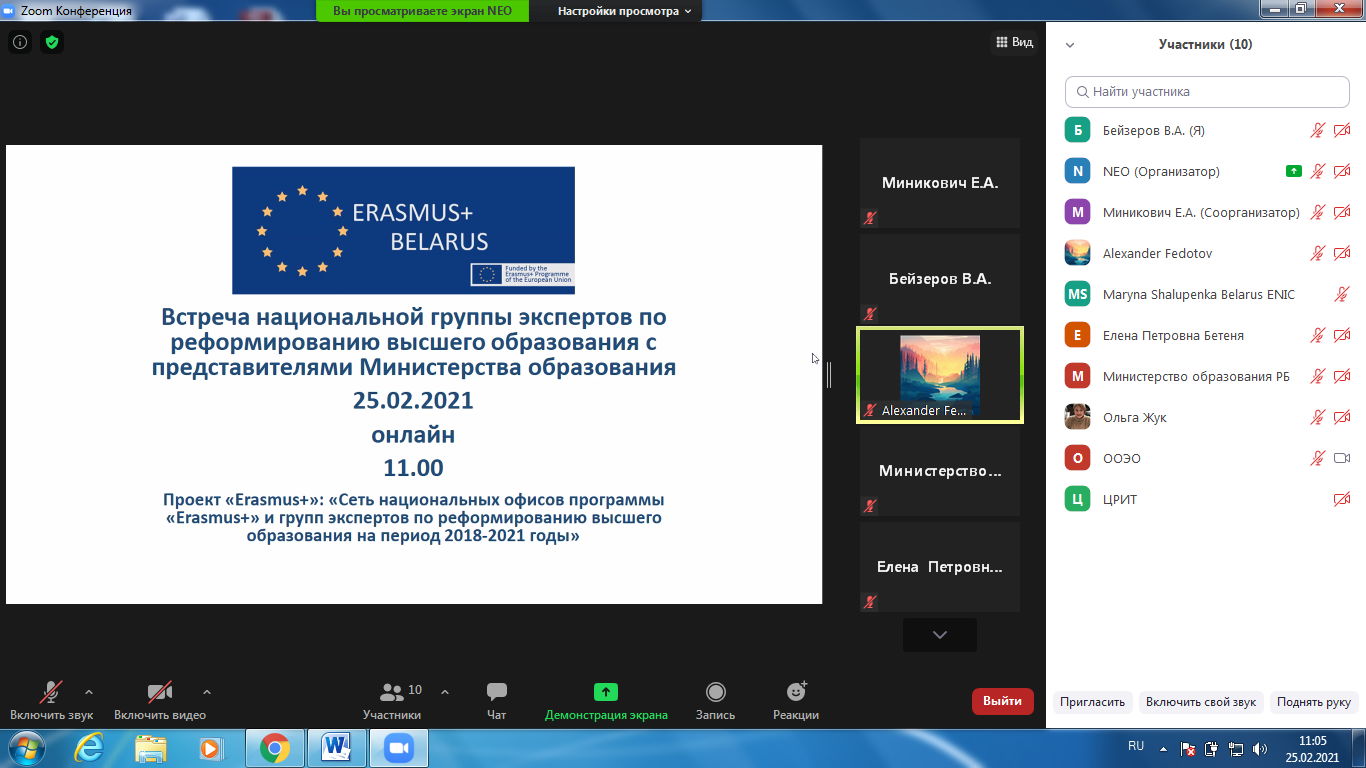Click Zoom icon in taskbar
Screen dimensions: 1366x768
(399, 748)
